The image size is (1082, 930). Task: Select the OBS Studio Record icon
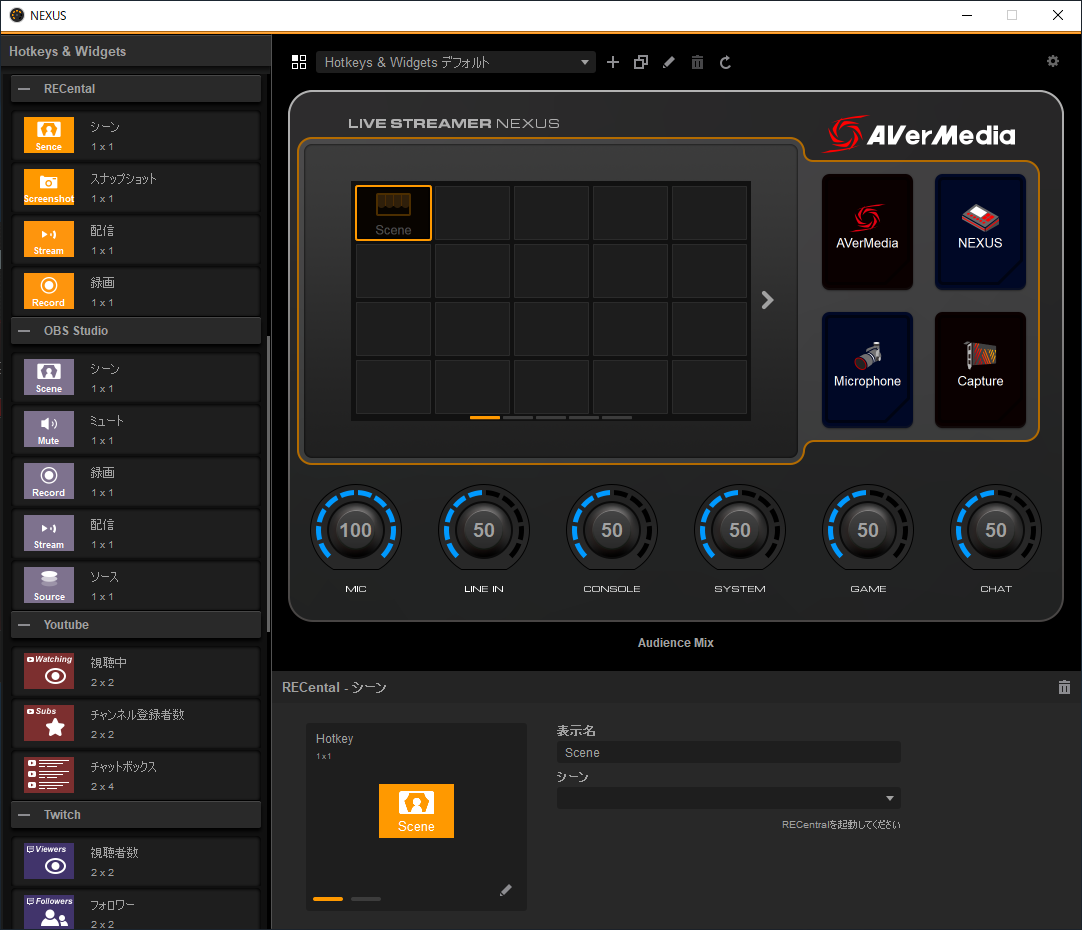coord(48,481)
